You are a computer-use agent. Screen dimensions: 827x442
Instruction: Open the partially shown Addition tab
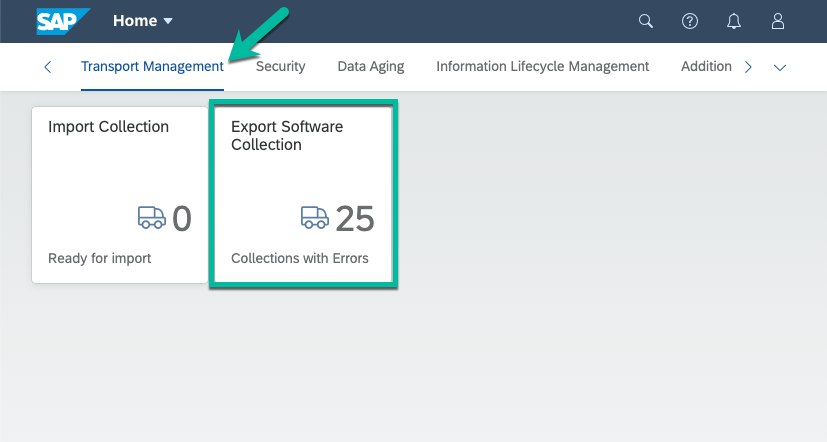706,66
